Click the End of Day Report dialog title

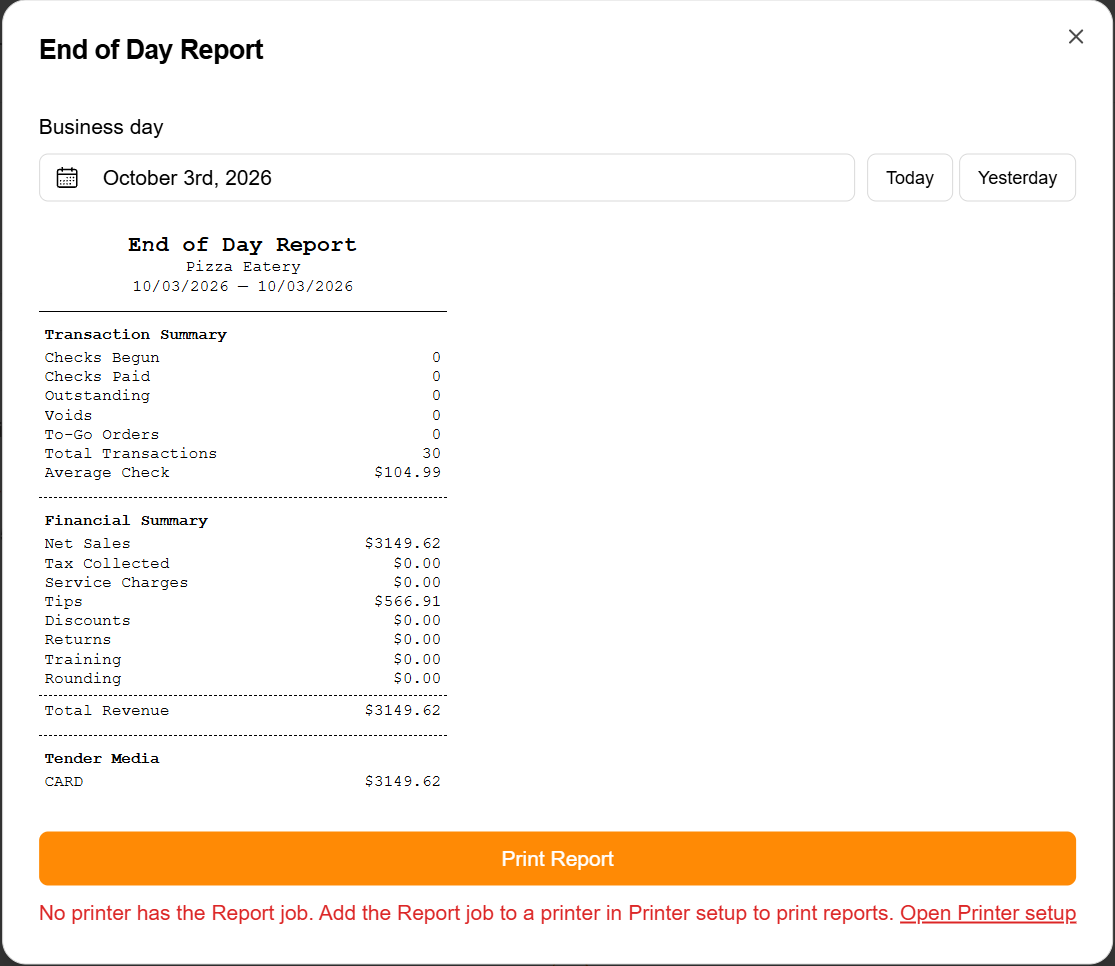point(151,50)
